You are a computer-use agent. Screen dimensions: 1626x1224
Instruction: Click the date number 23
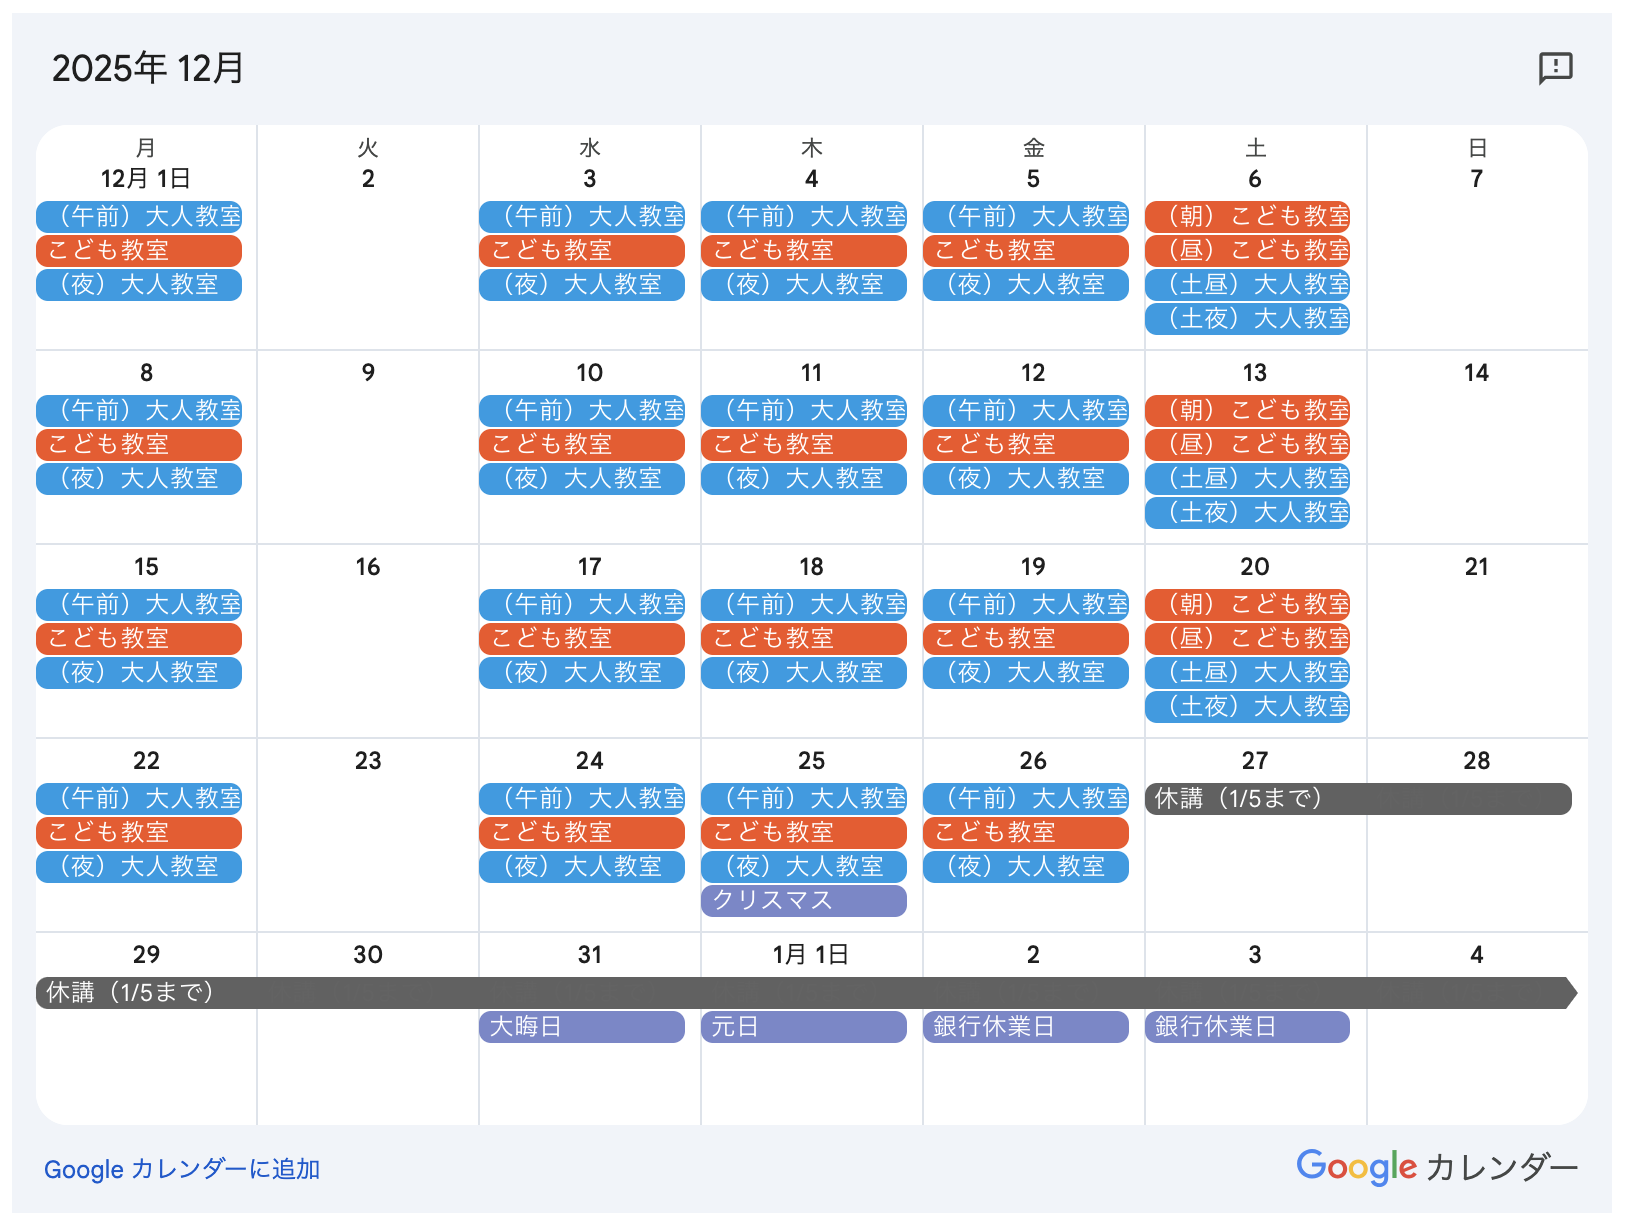pyautogui.click(x=368, y=761)
